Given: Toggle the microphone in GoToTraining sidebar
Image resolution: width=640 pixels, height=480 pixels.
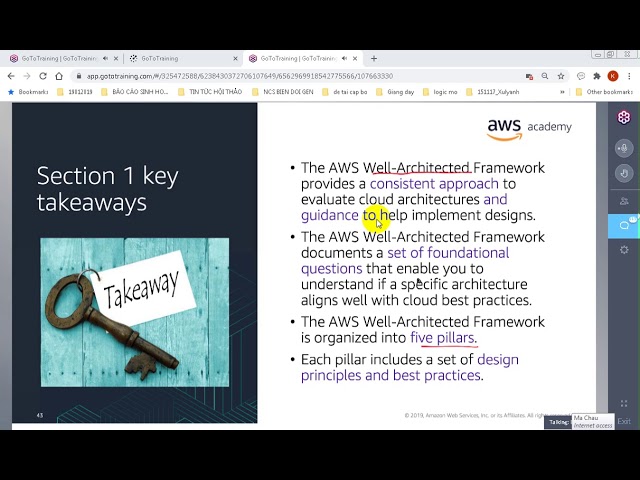Looking at the screenshot, I should 624,148.
